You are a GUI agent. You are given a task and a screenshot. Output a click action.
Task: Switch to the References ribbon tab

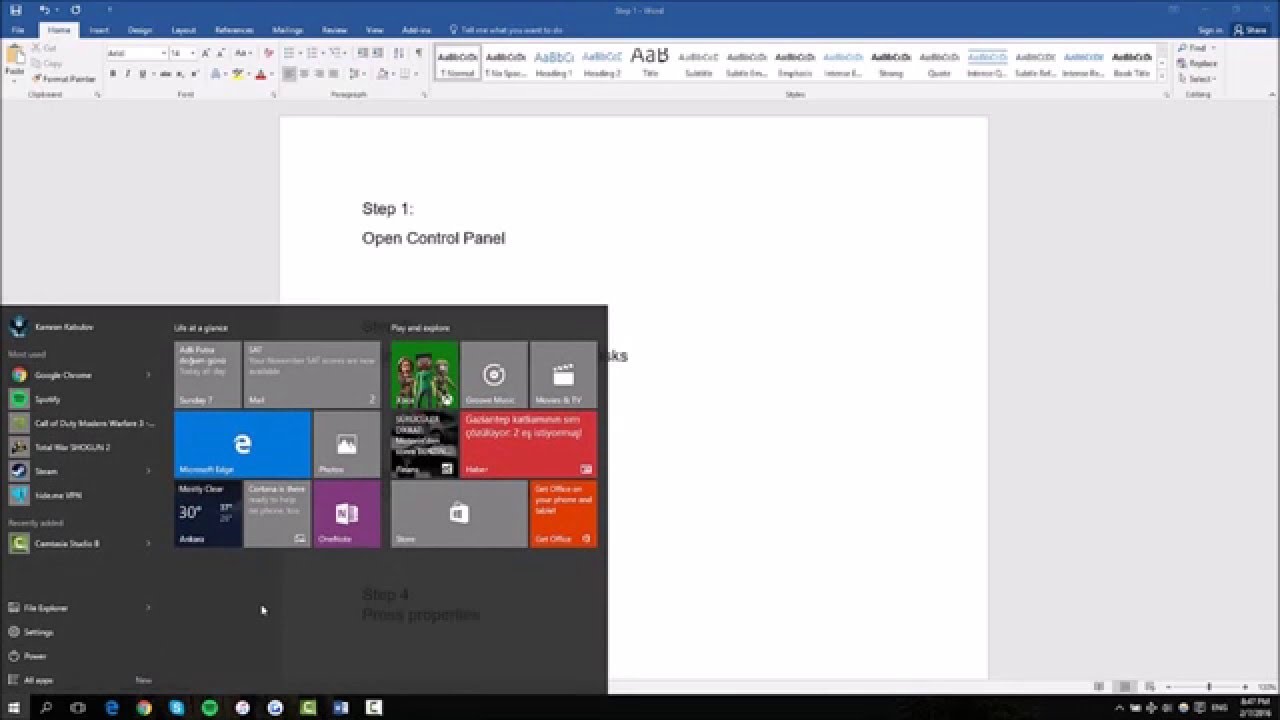(x=234, y=30)
